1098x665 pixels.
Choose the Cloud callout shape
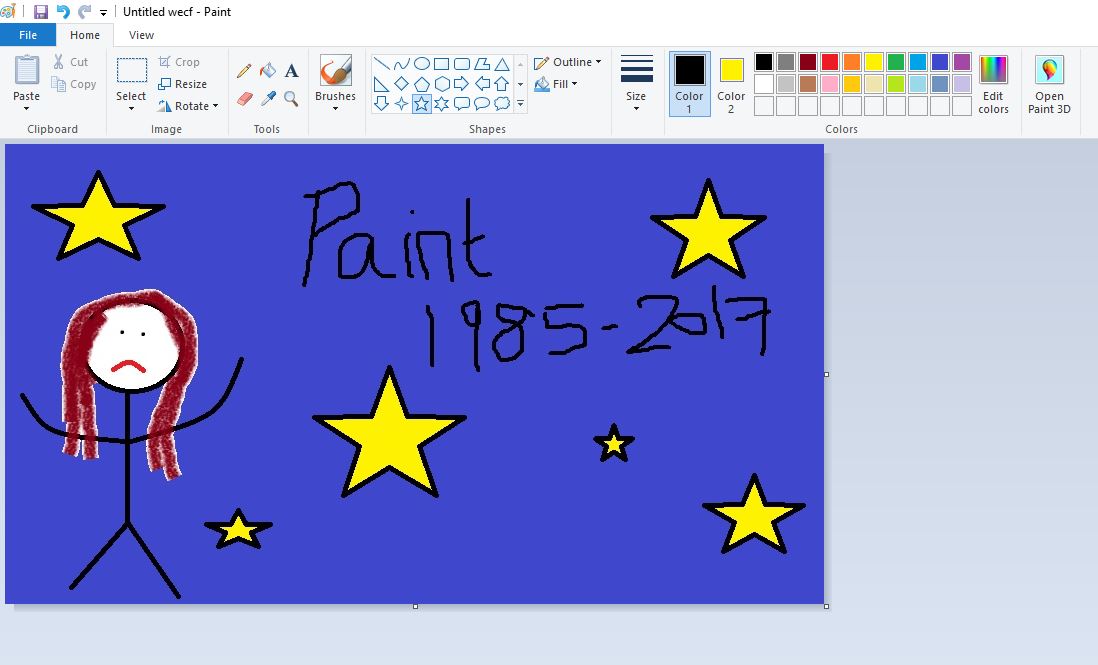click(x=501, y=104)
